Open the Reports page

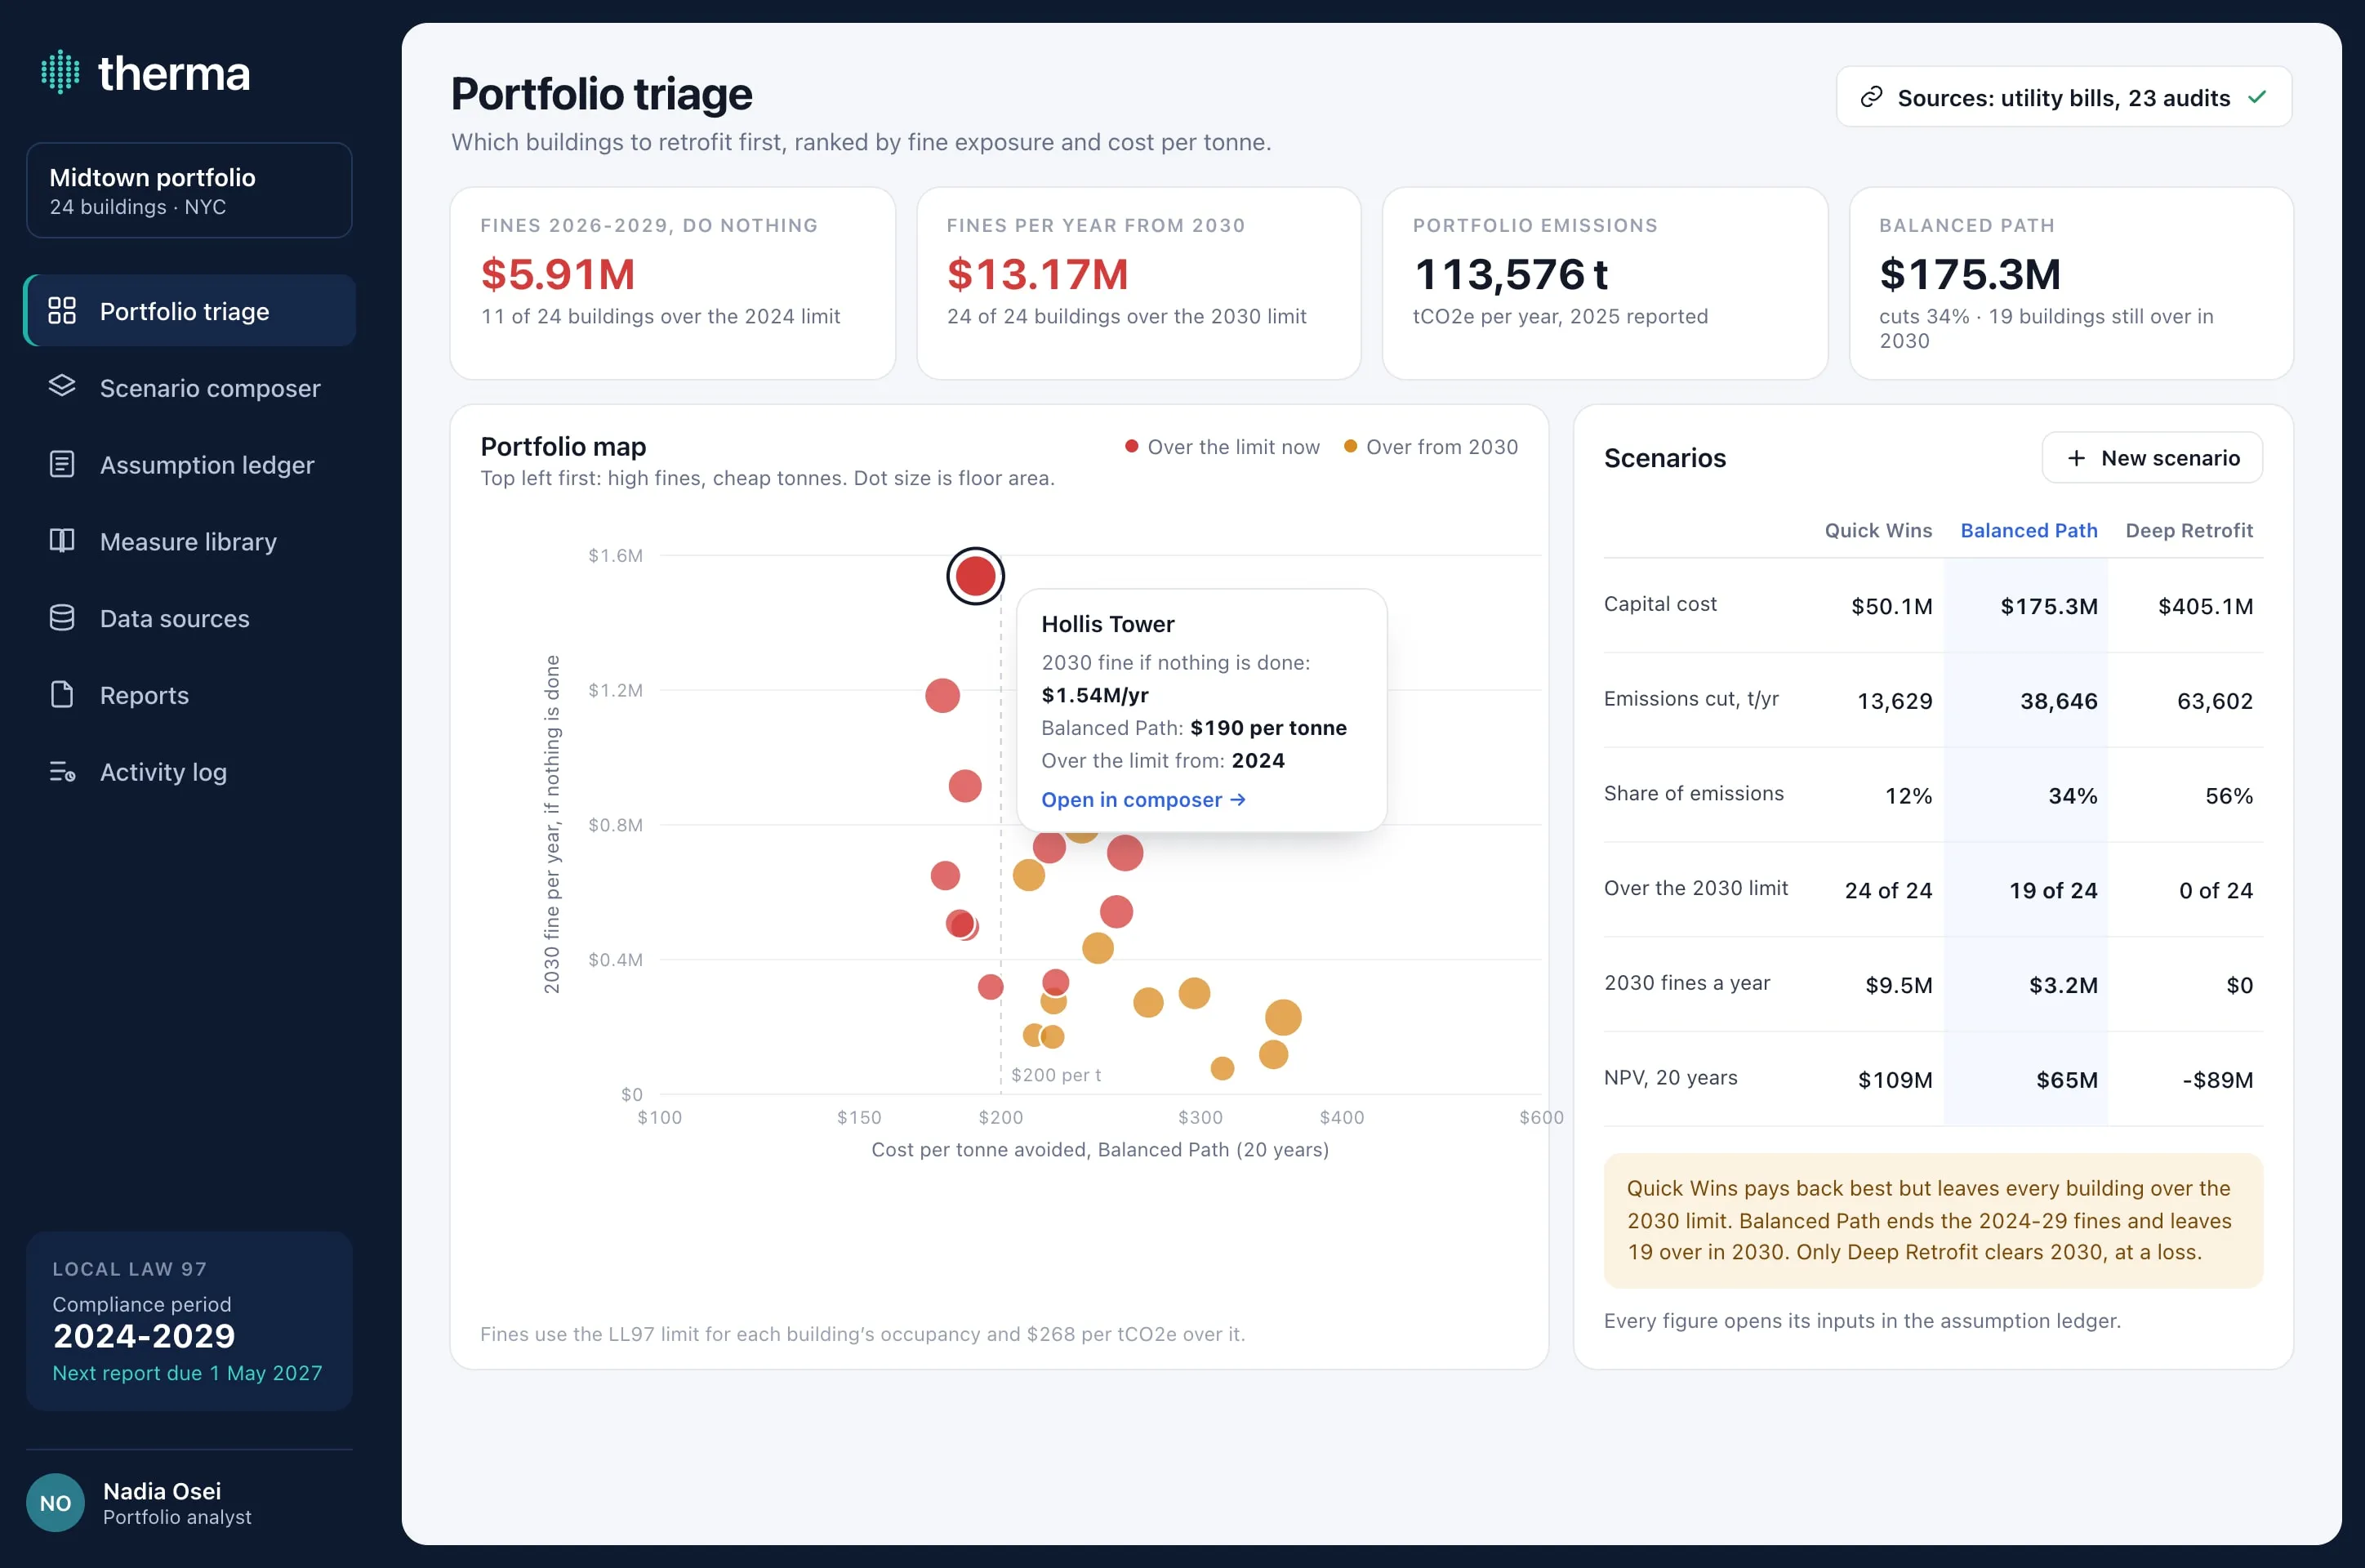click(x=189, y=696)
